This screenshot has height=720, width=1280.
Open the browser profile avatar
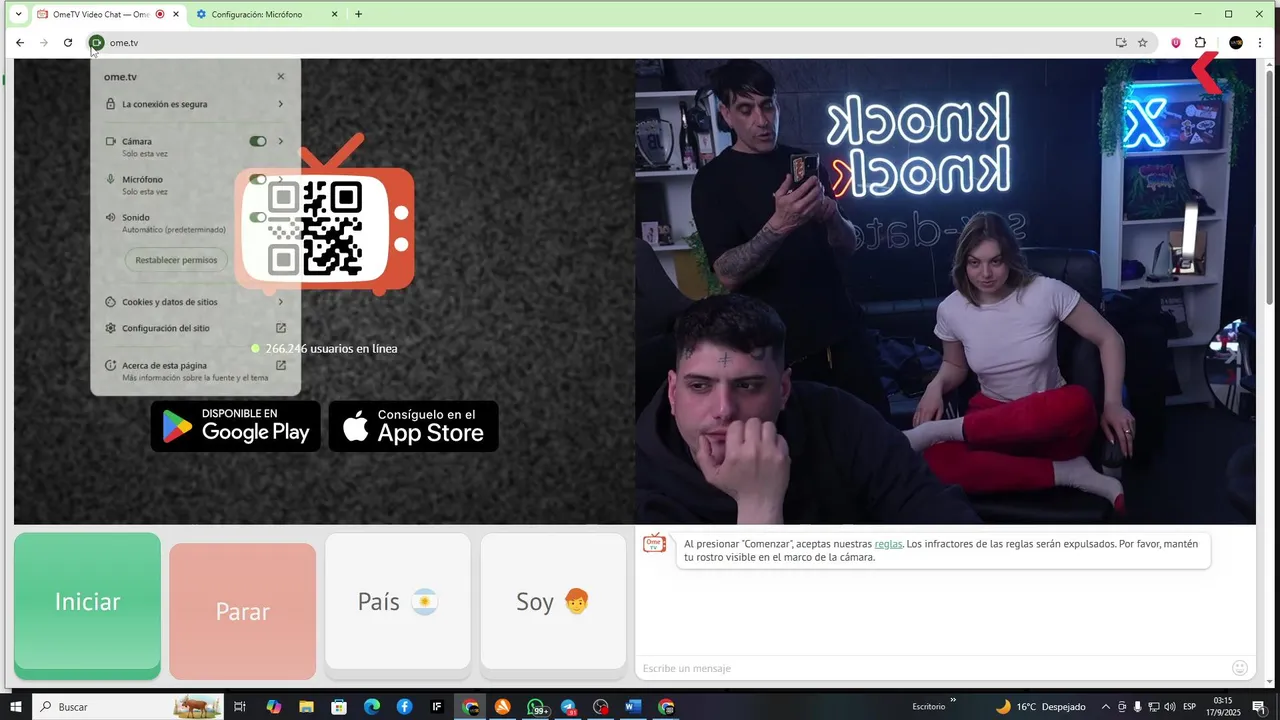click(1236, 43)
